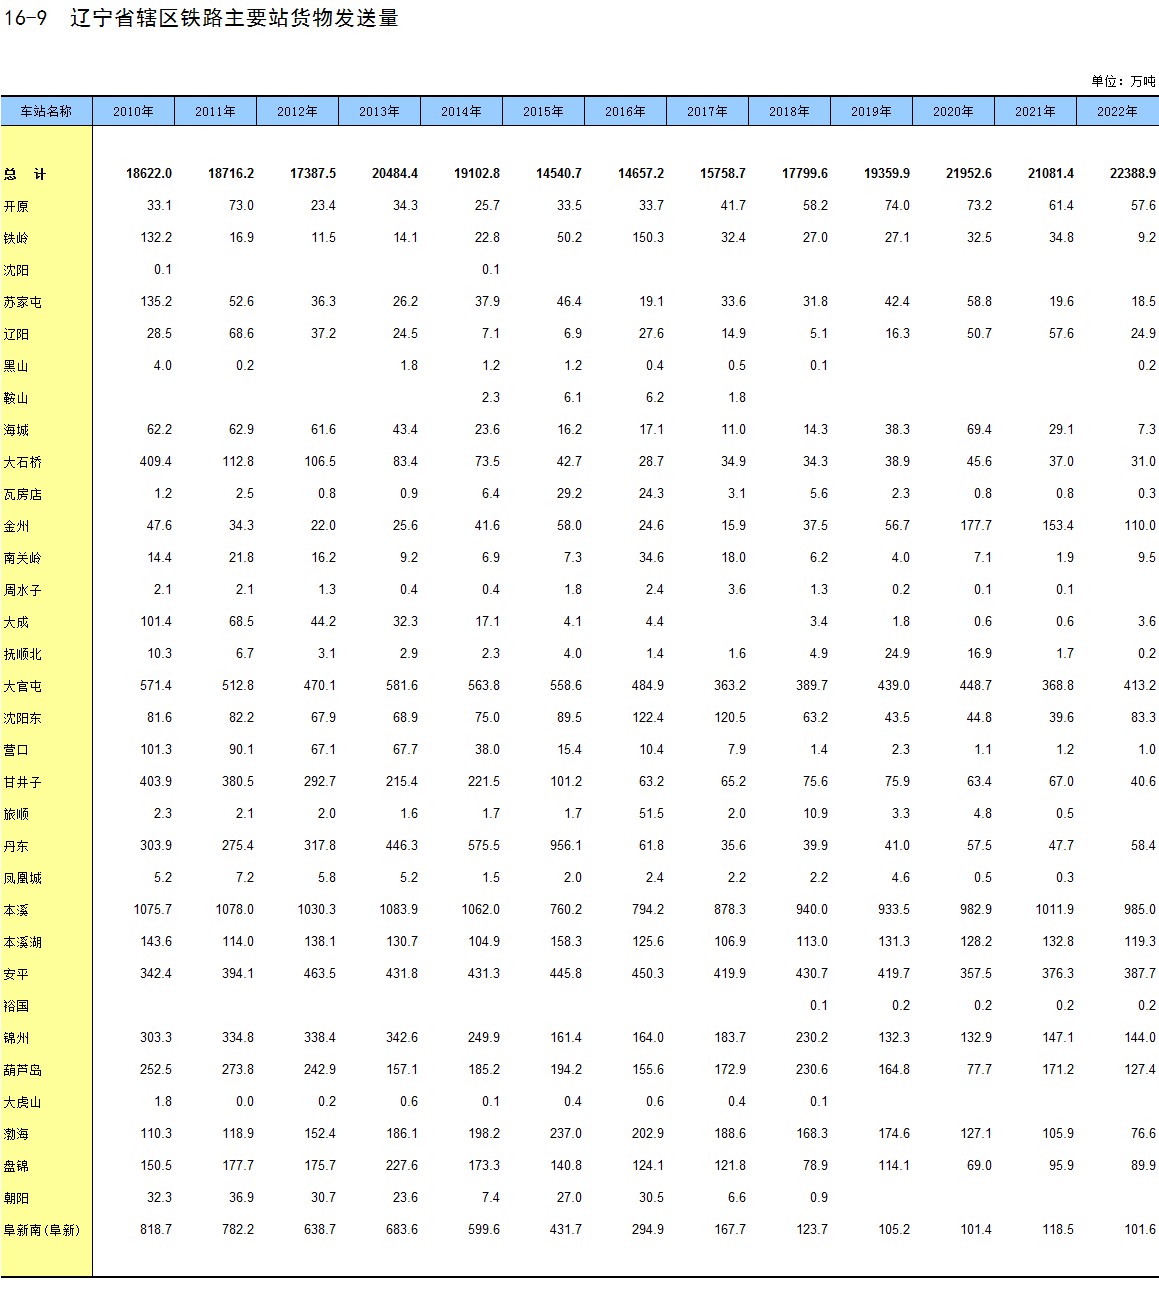This screenshot has width=1159, height=1310.
Task: Click the unit label 单位:万吨
Action: (1123, 81)
